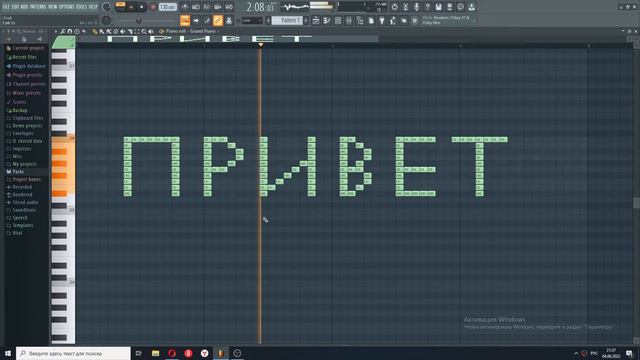Open piano roll tools wrench menu
The width and height of the screenshot is (640, 360).
63,31
